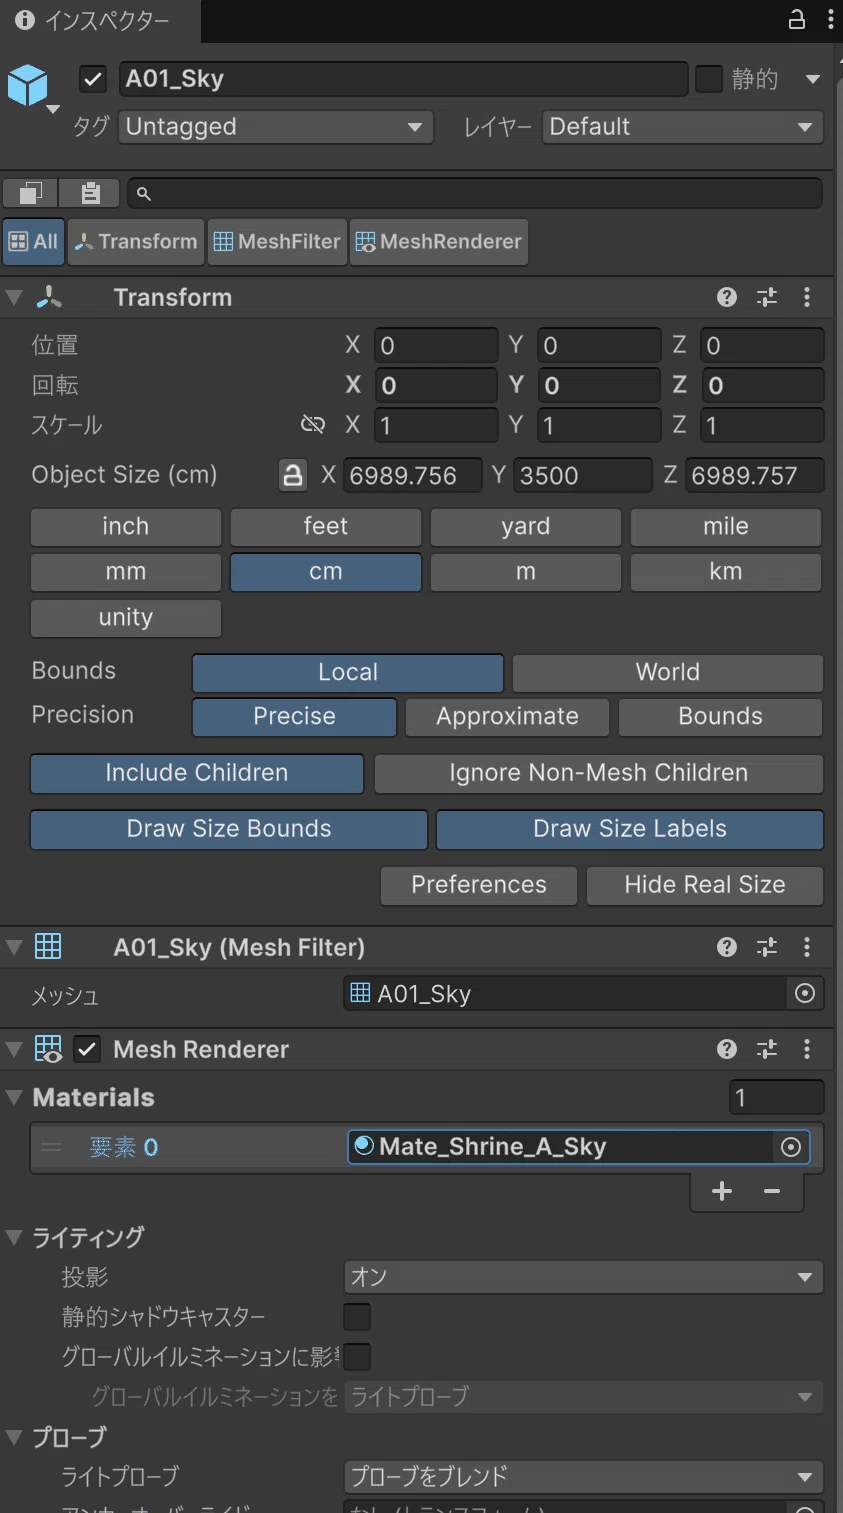The width and height of the screenshot is (843, 1513).
Task: Open the Mesh Renderer kebab menu
Action: tap(807, 1049)
